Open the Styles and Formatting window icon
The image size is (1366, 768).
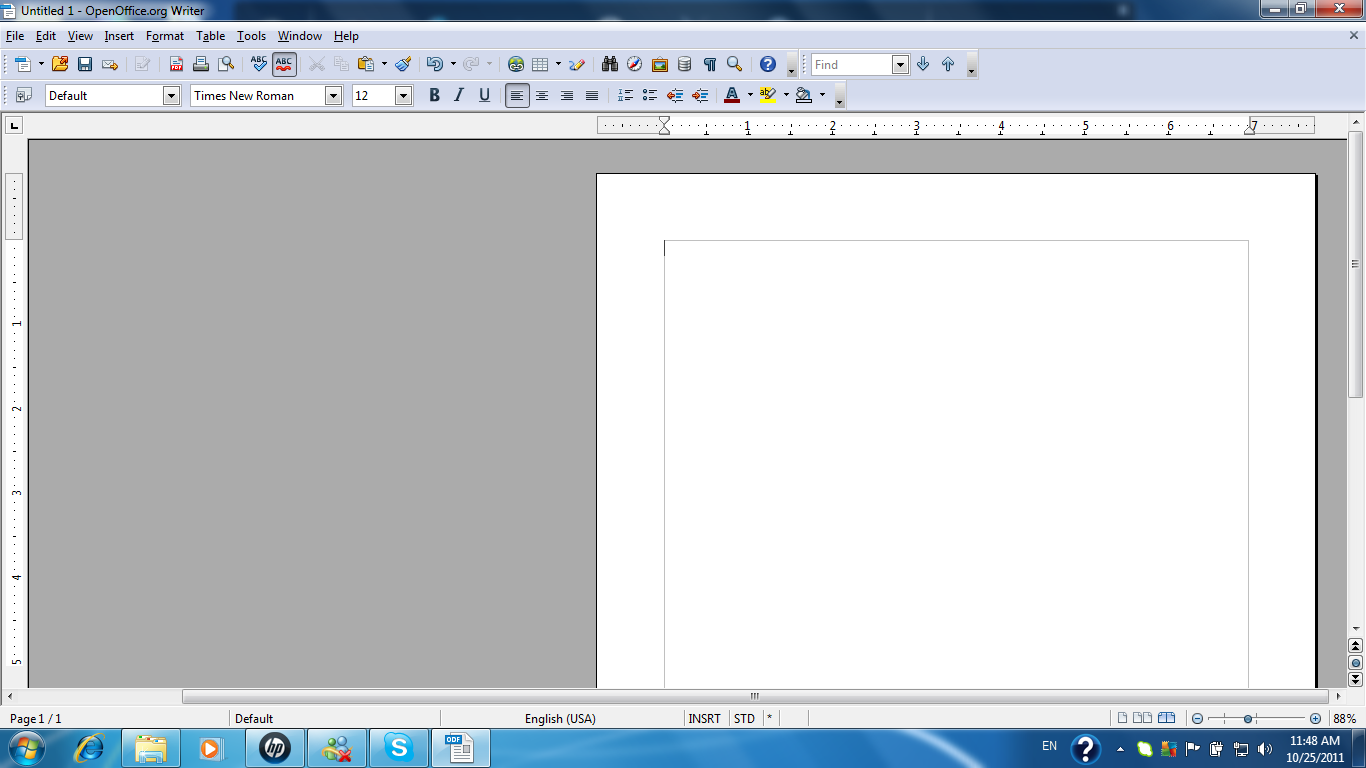[x=24, y=95]
